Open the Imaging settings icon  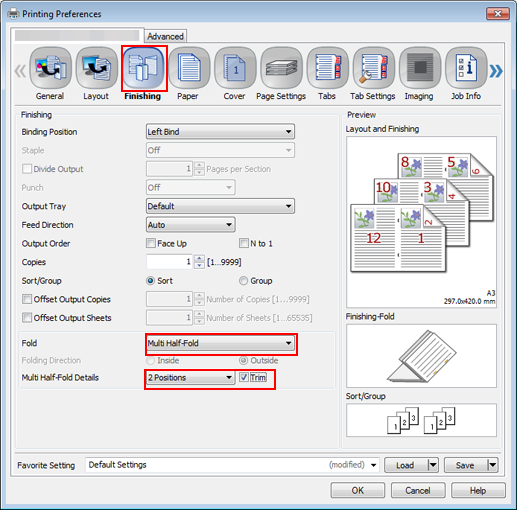(420, 68)
